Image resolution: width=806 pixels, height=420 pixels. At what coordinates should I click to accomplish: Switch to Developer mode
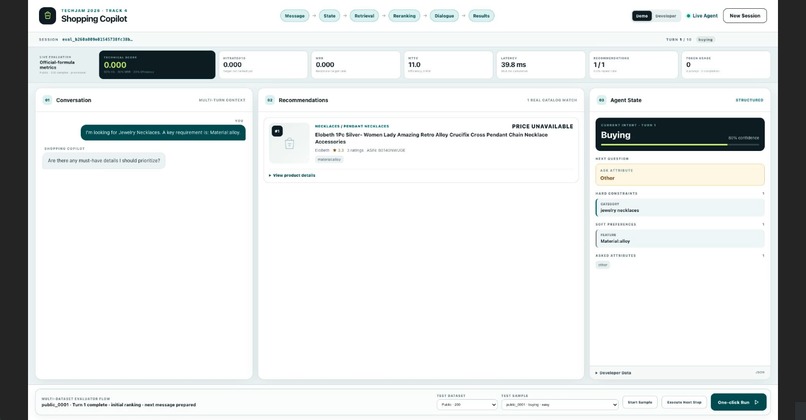pyautogui.click(x=666, y=16)
